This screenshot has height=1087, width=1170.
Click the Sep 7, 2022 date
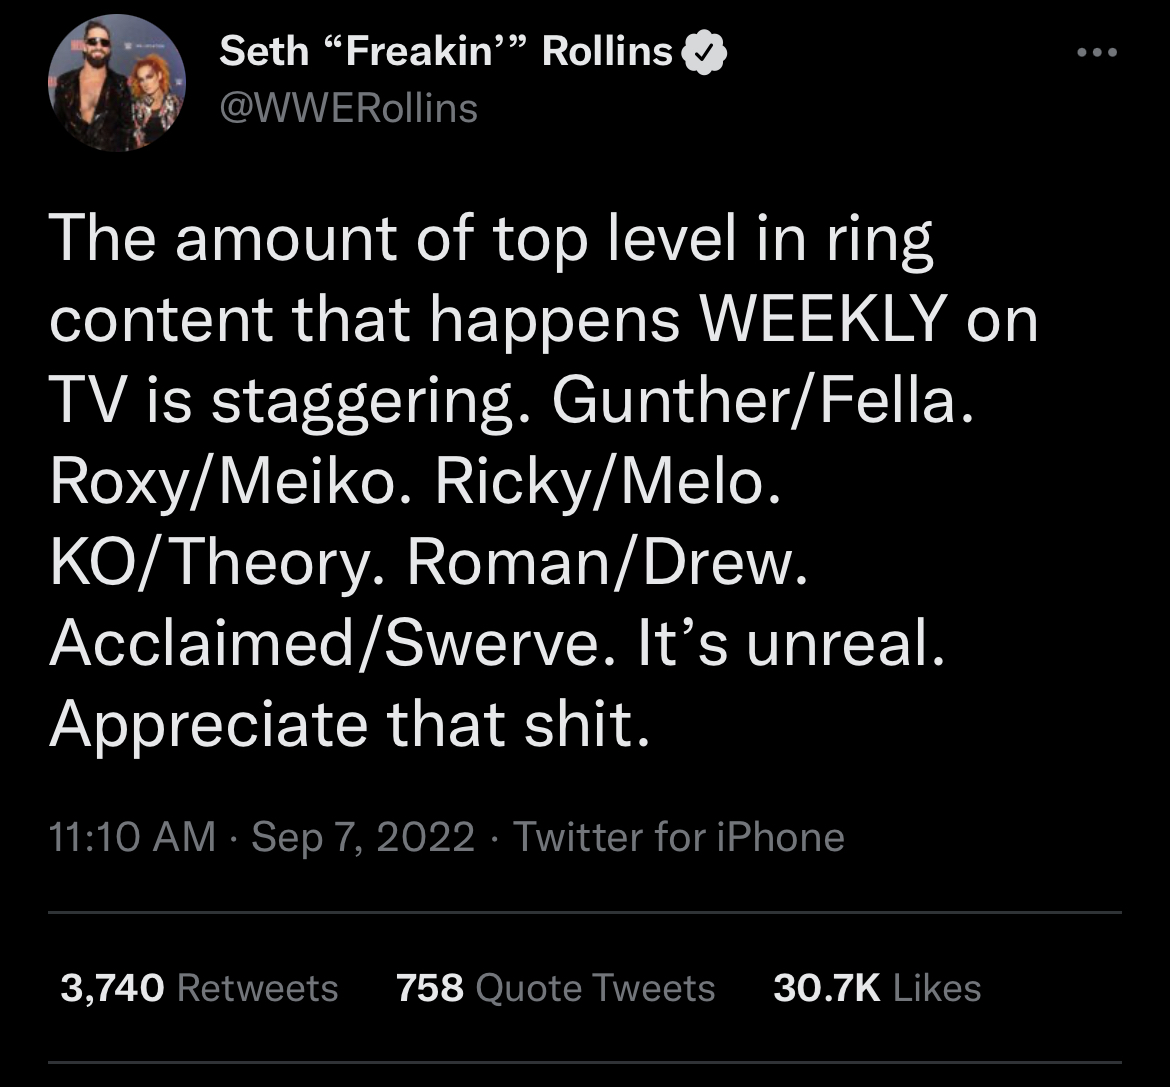(363, 836)
